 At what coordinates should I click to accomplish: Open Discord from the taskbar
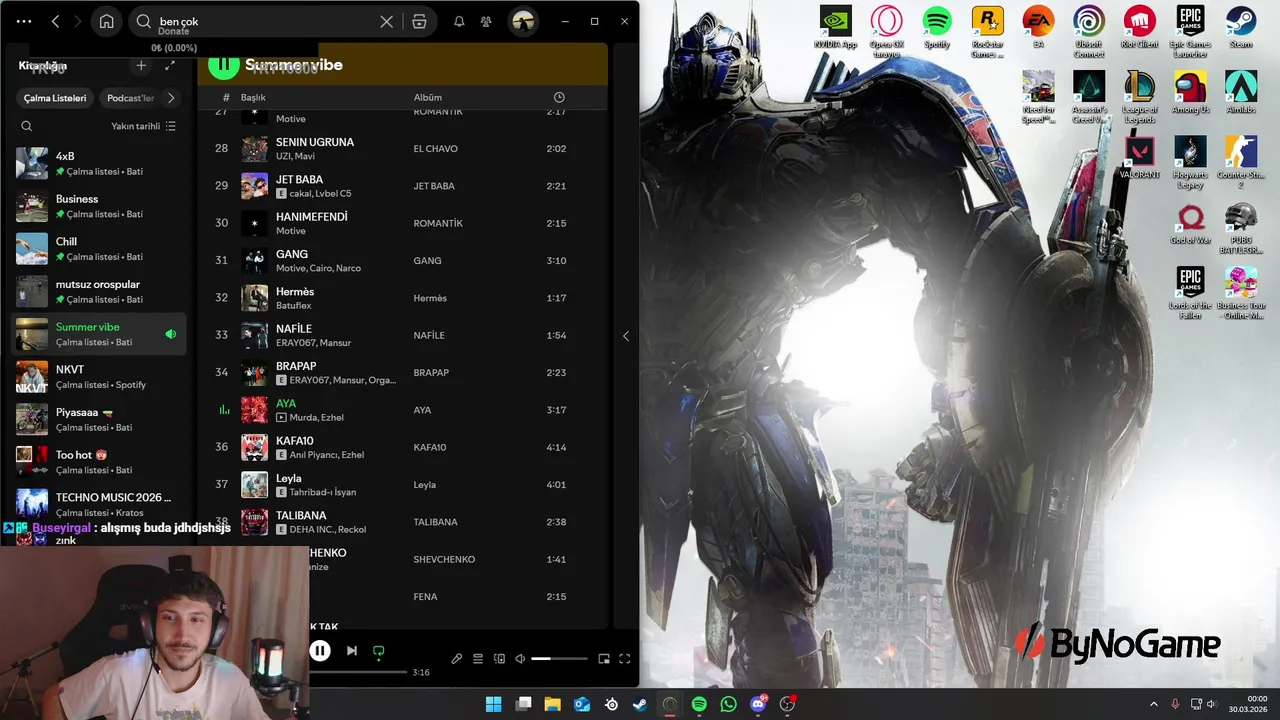click(758, 704)
